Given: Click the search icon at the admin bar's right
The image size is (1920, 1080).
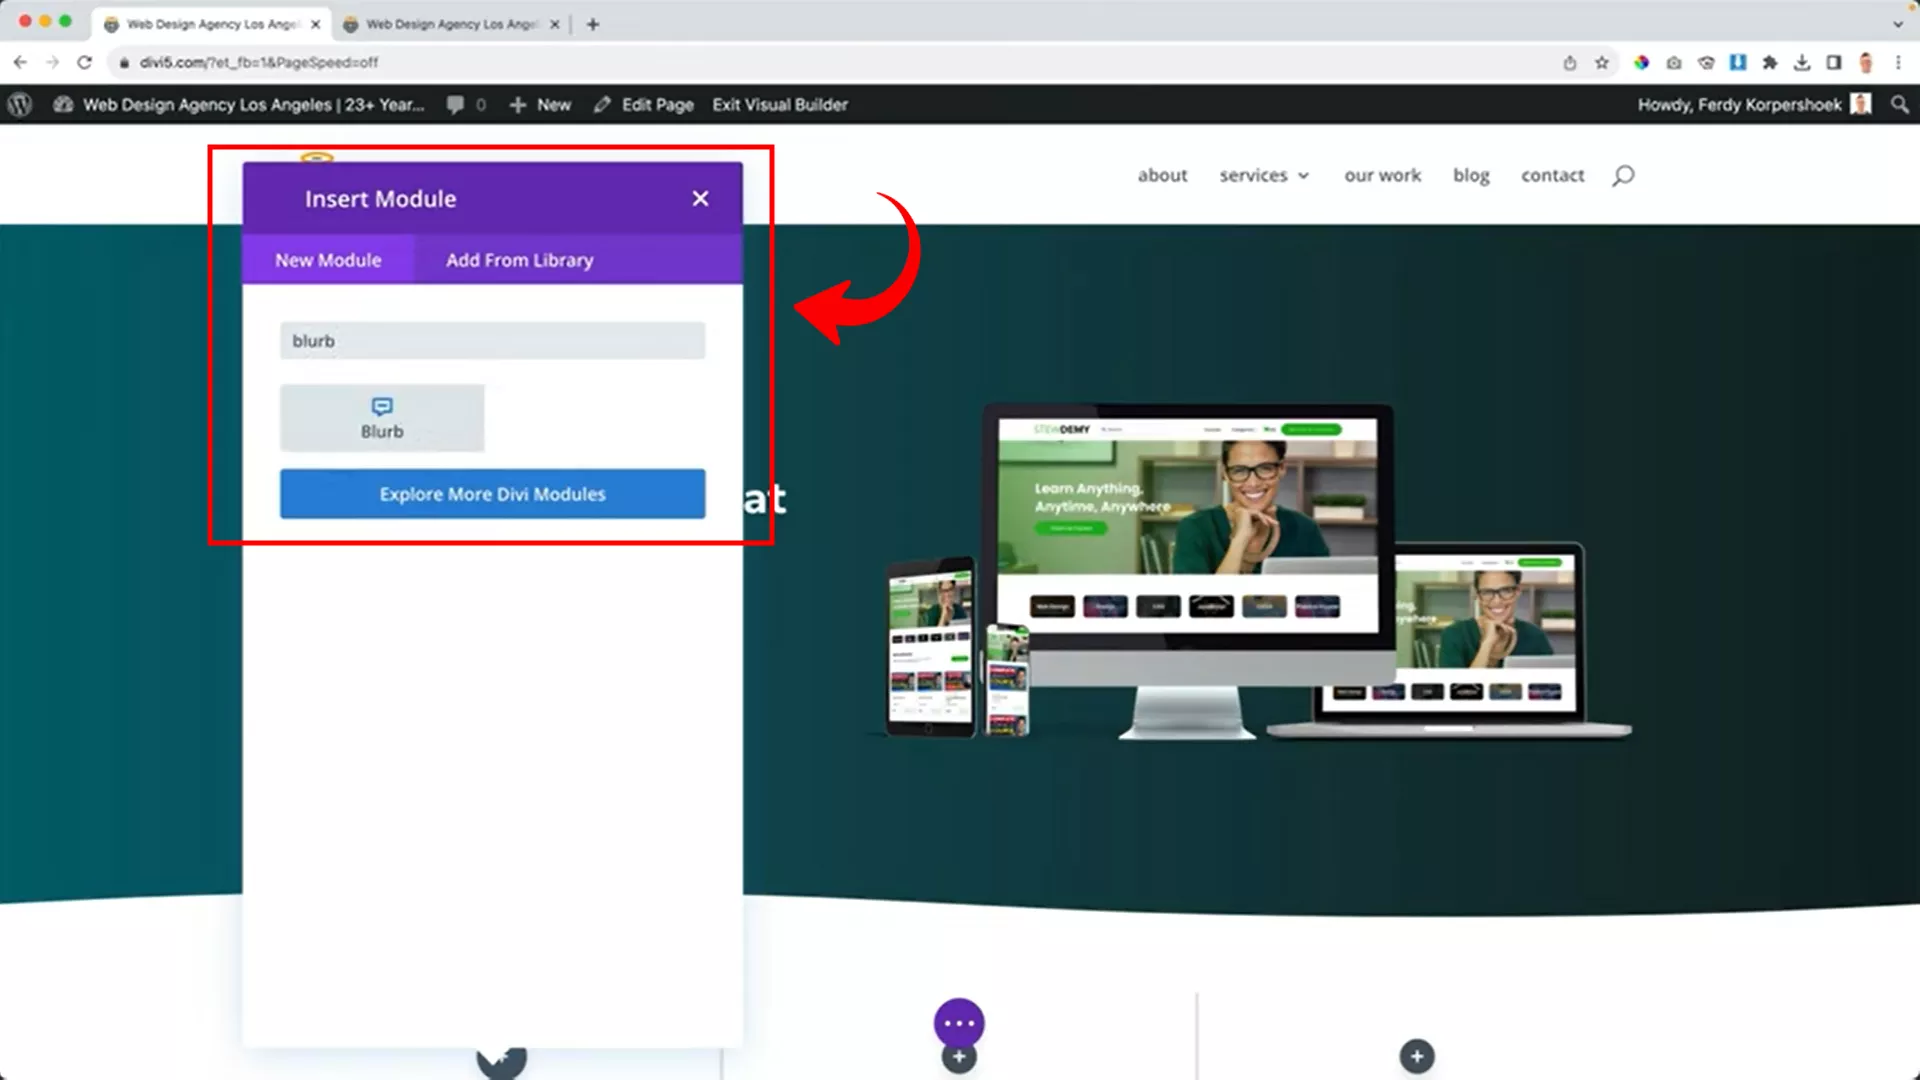Looking at the screenshot, I should pyautogui.click(x=1899, y=104).
